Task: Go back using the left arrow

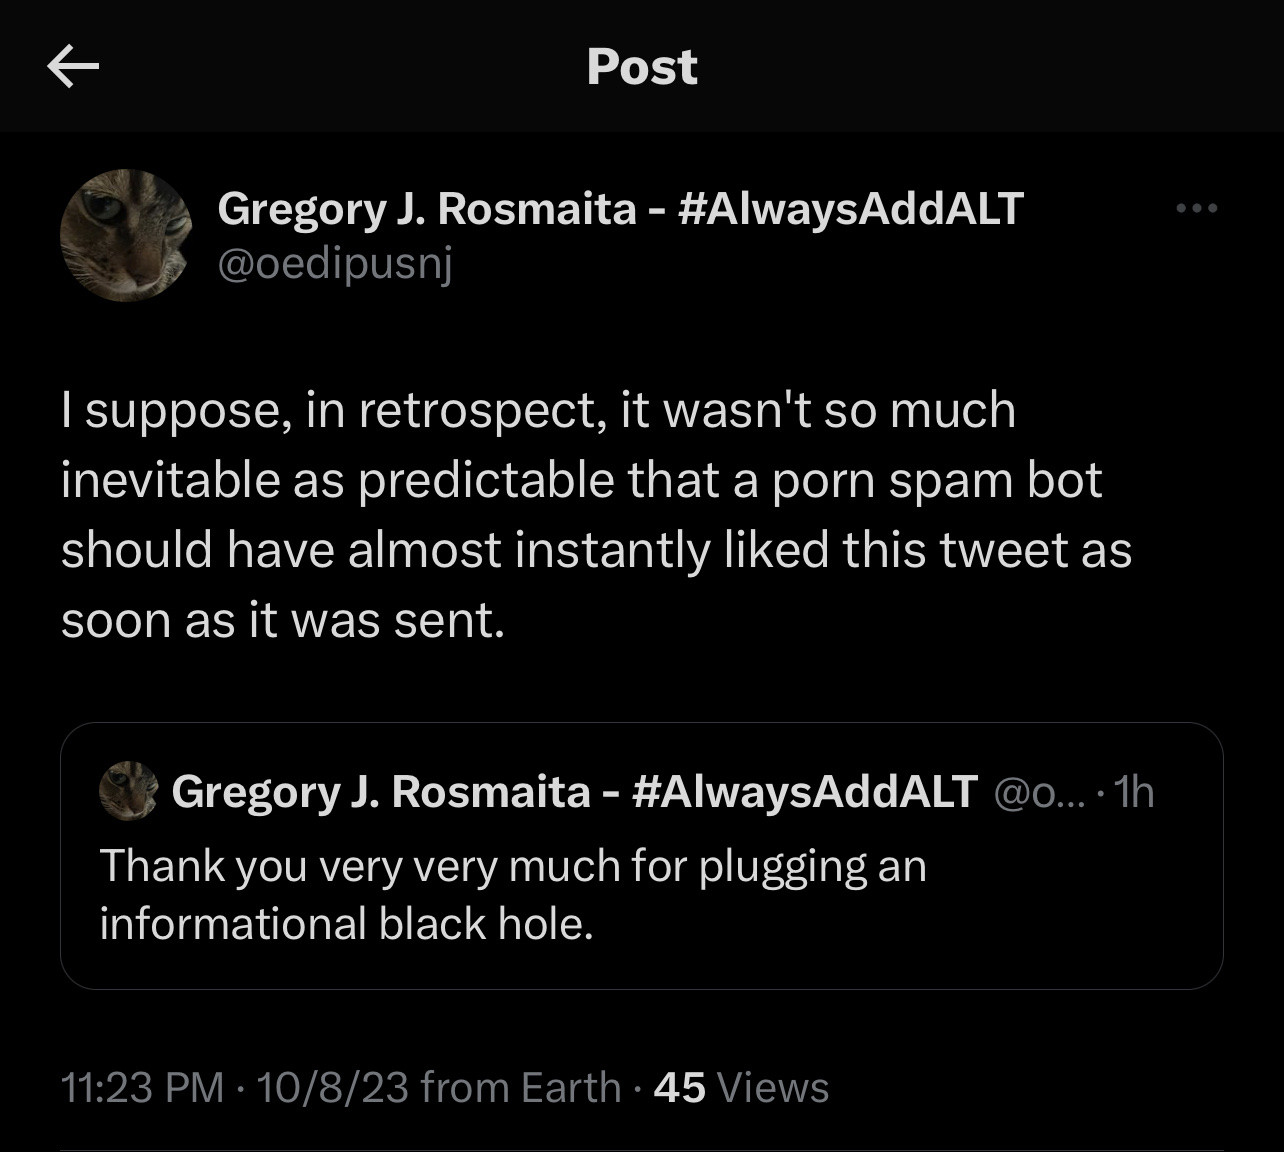Action: click(73, 67)
